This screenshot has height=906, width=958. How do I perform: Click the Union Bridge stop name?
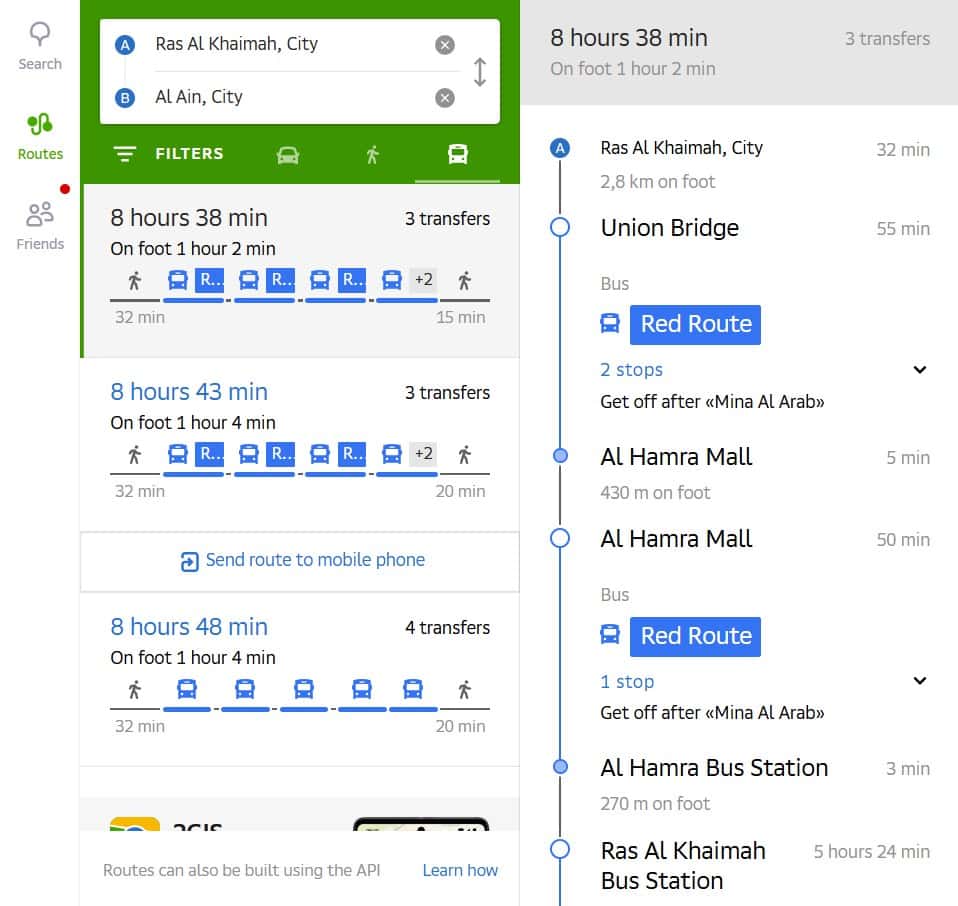(x=670, y=228)
